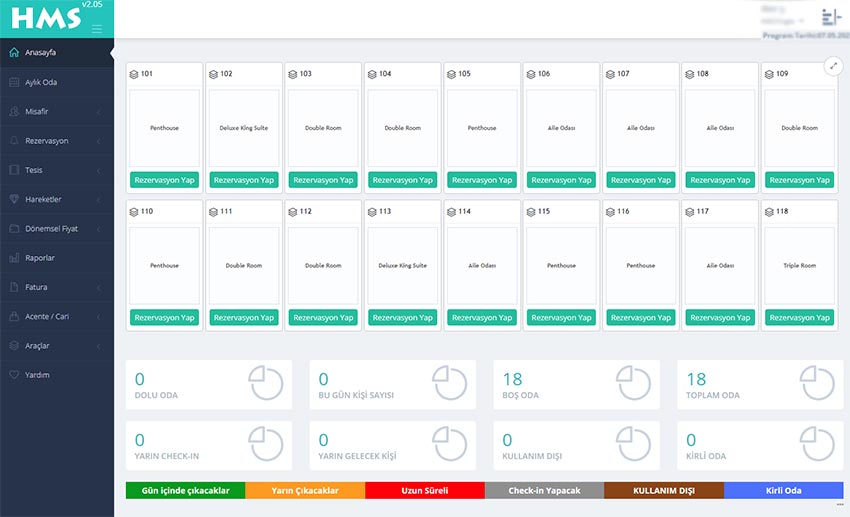The image size is (850, 517).
Task: Select the room 106 Aile Odası thumbnail
Action: 561,128
